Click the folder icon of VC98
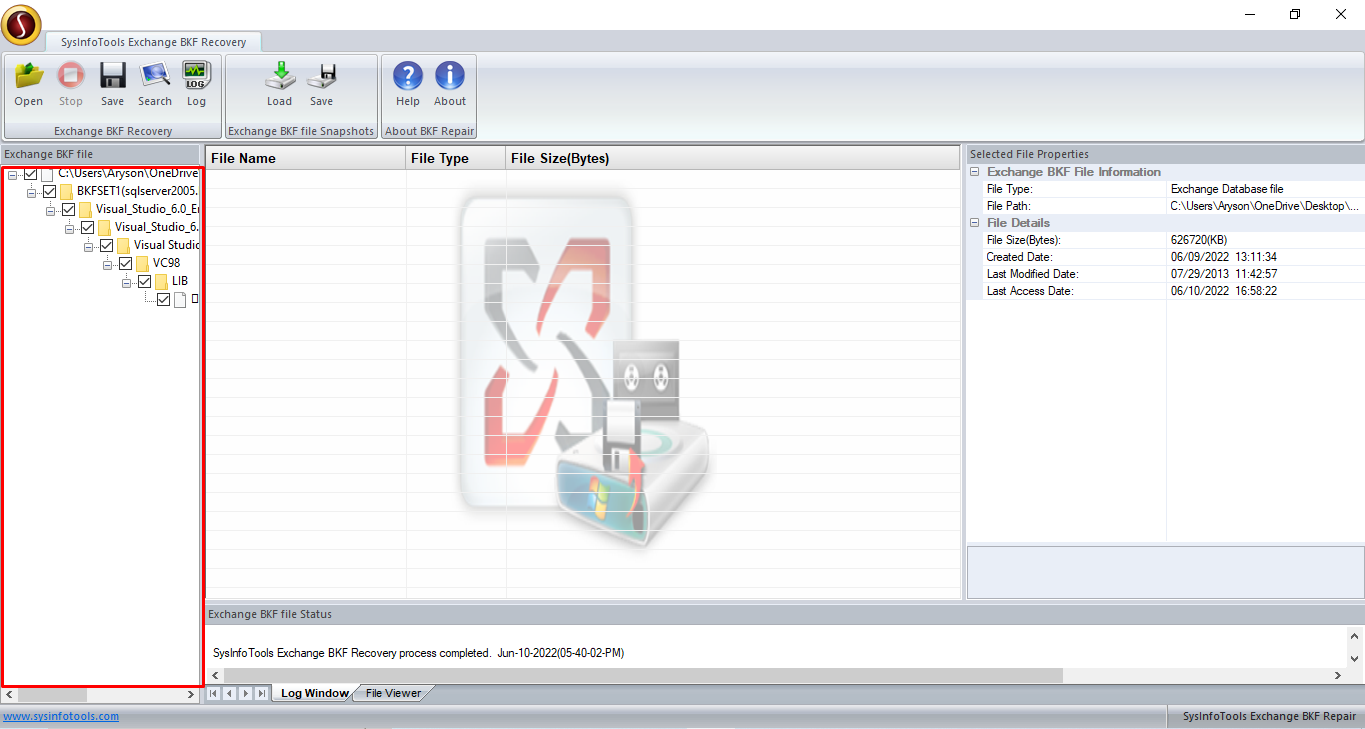This screenshot has width=1365, height=729. click(142, 264)
